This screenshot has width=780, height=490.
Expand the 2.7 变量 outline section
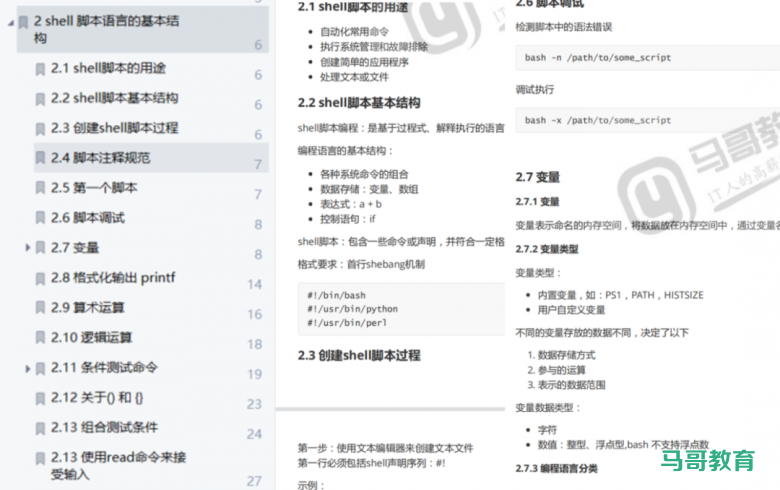(27, 248)
